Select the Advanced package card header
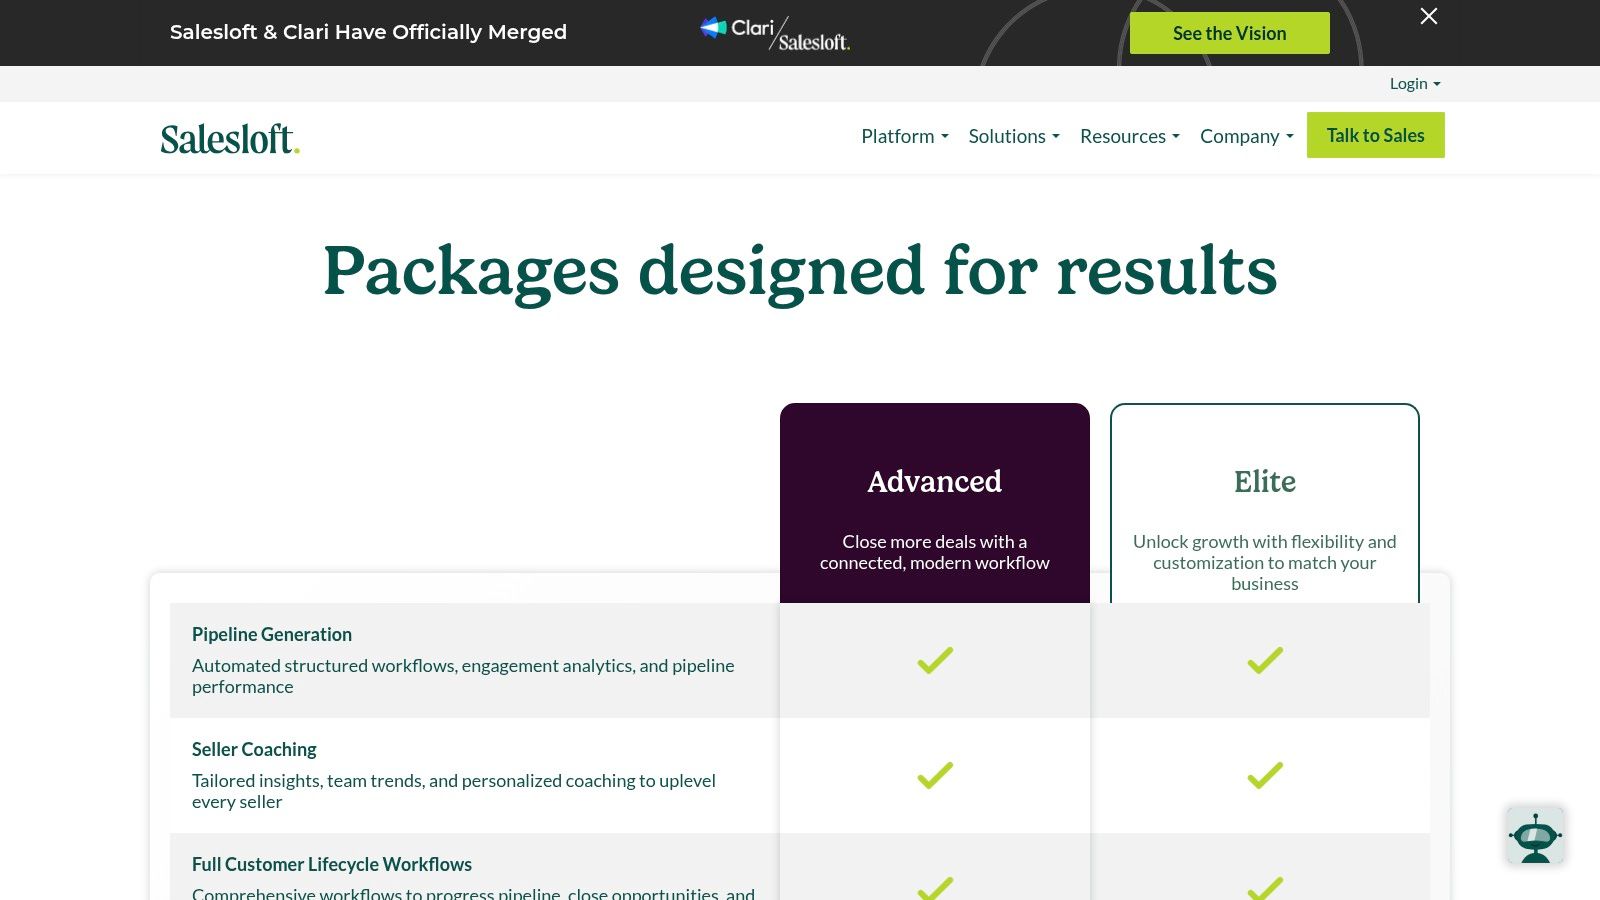1600x900 pixels. 935,482
